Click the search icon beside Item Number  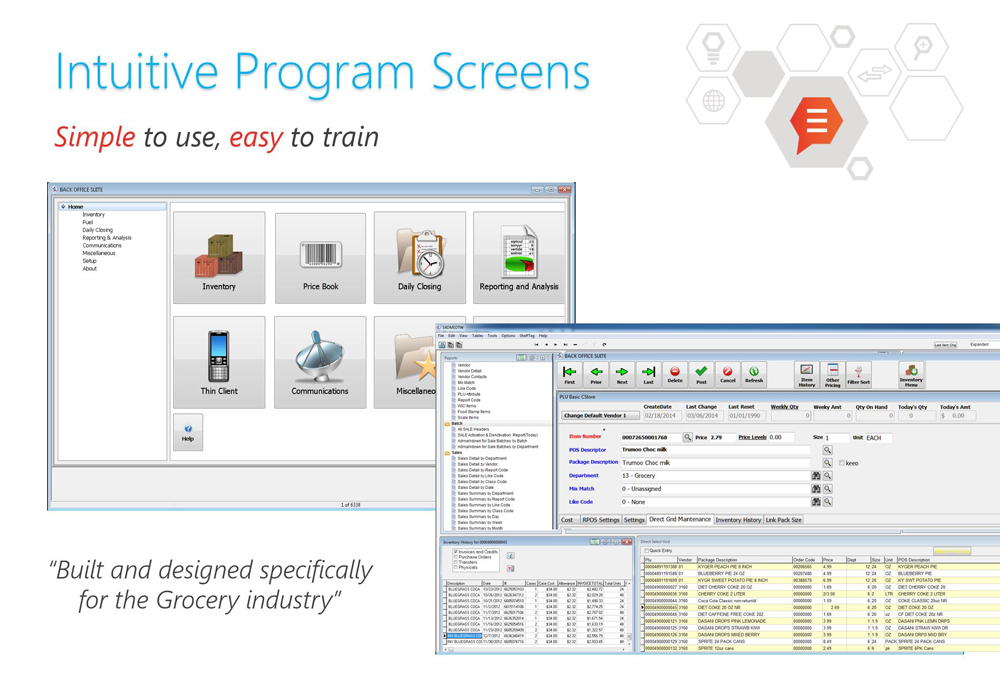[688, 438]
